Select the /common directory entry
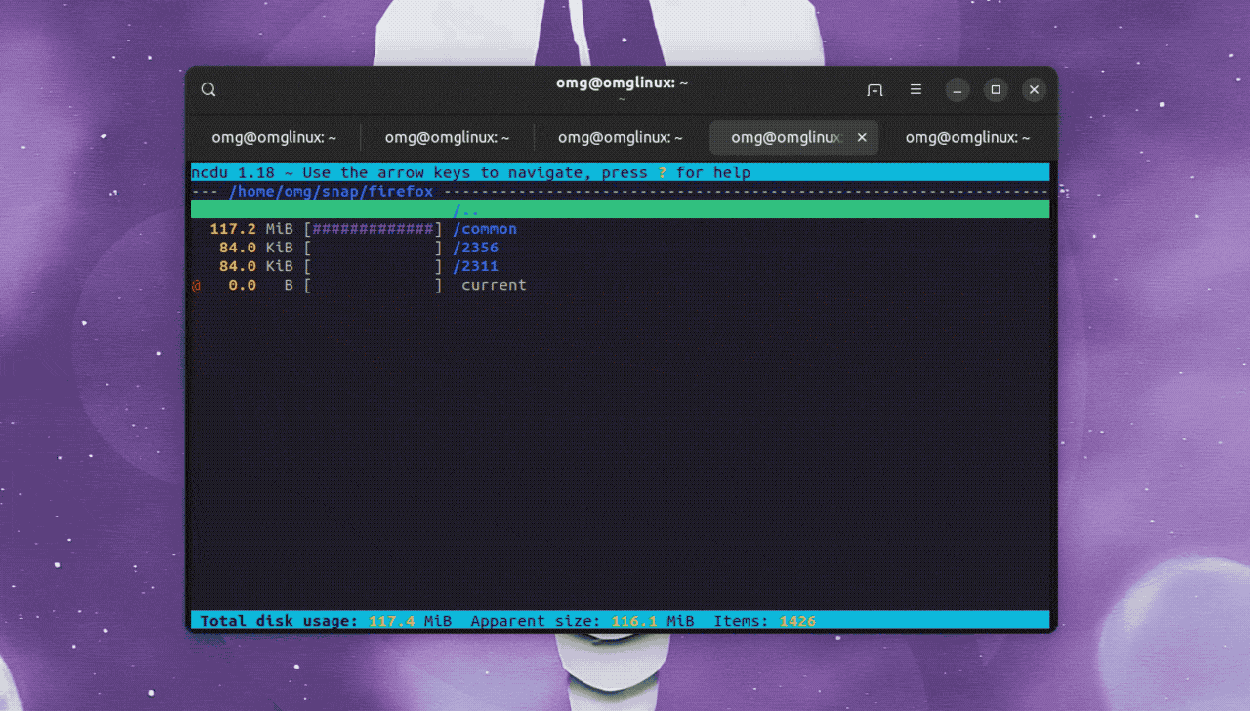The image size is (1250, 711). [x=485, y=229]
